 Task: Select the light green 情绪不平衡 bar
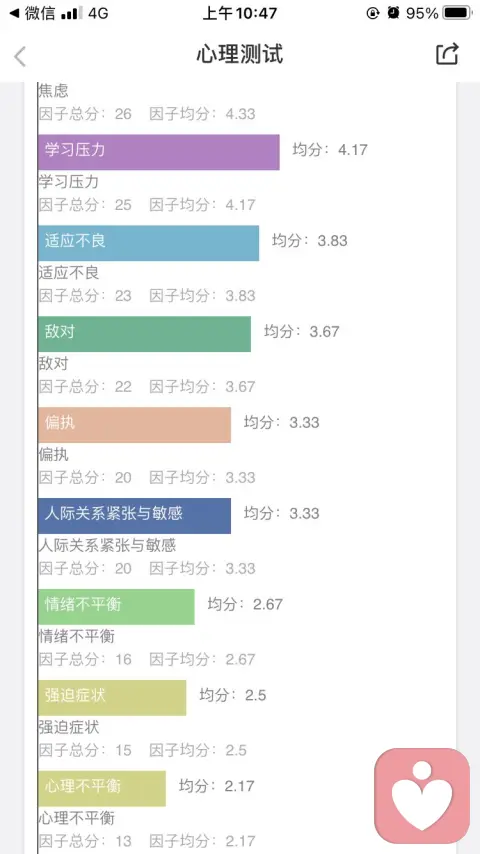tap(116, 607)
